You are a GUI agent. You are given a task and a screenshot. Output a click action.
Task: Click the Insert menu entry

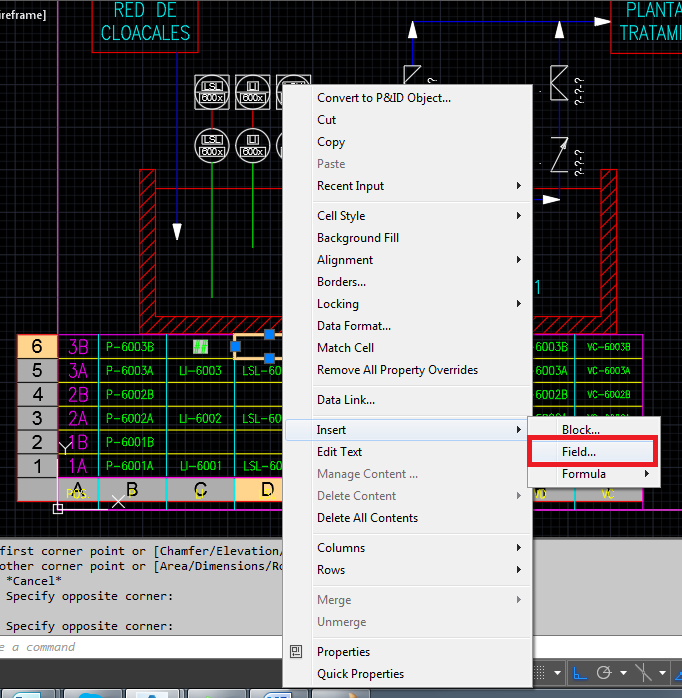pos(408,430)
